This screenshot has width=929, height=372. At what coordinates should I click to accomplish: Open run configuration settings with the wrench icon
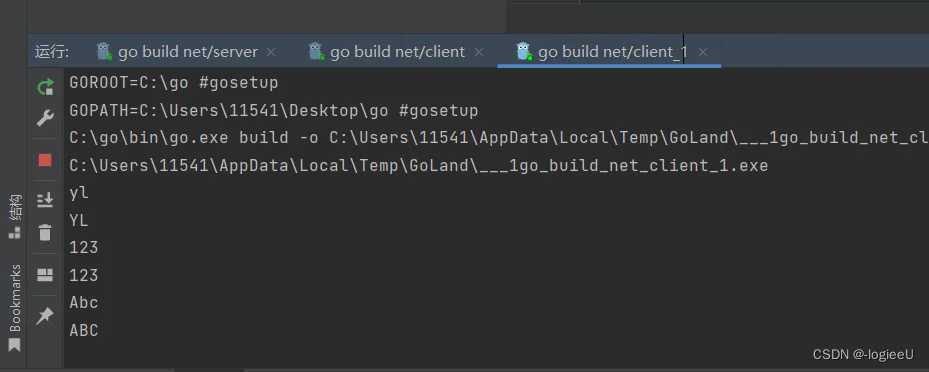[45, 118]
